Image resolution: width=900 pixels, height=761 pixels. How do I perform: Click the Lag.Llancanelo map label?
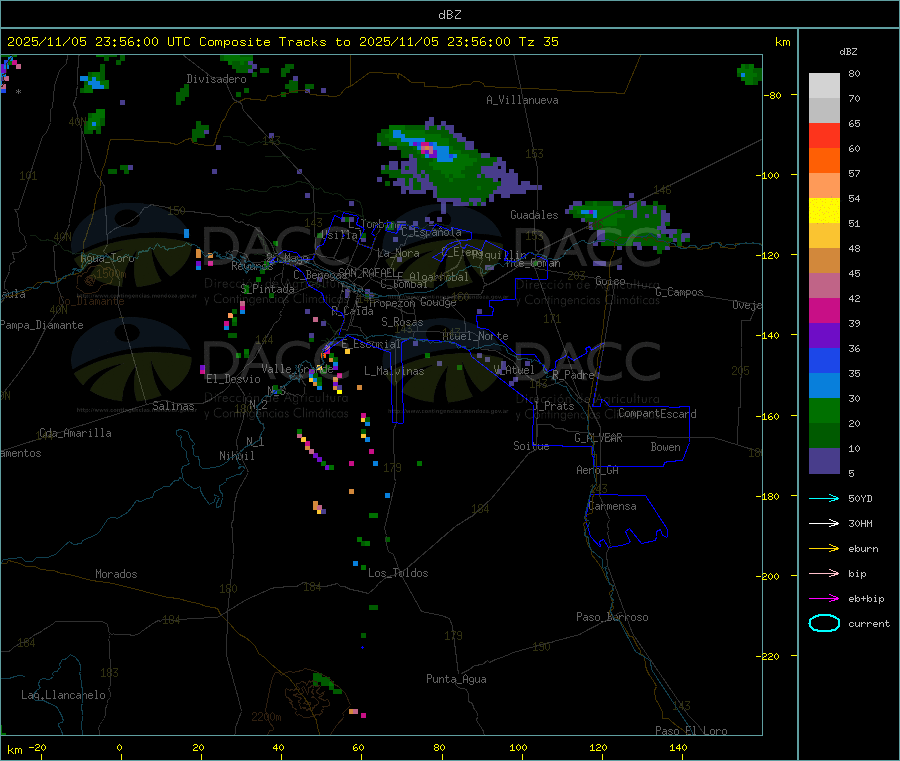point(63,695)
